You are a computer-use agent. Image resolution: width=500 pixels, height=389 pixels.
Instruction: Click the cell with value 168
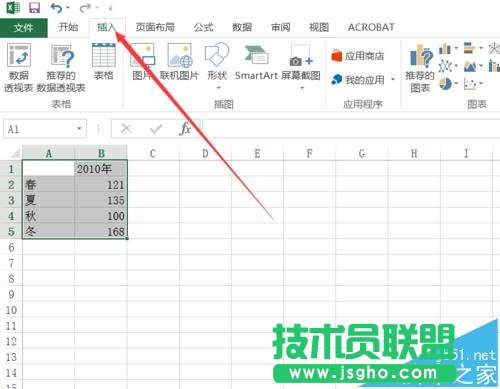click(101, 231)
